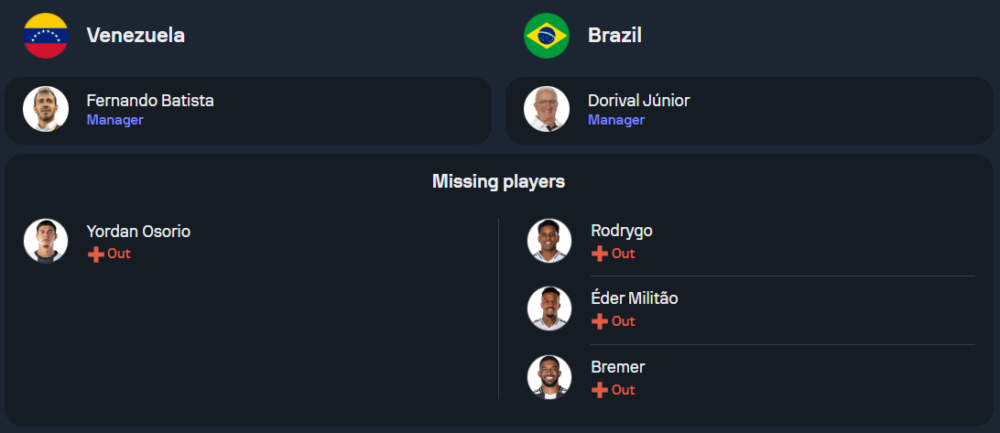Click the injury cross icon under Bremer
The height and width of the screenshot is (433, 1000).
click(600, 390)
